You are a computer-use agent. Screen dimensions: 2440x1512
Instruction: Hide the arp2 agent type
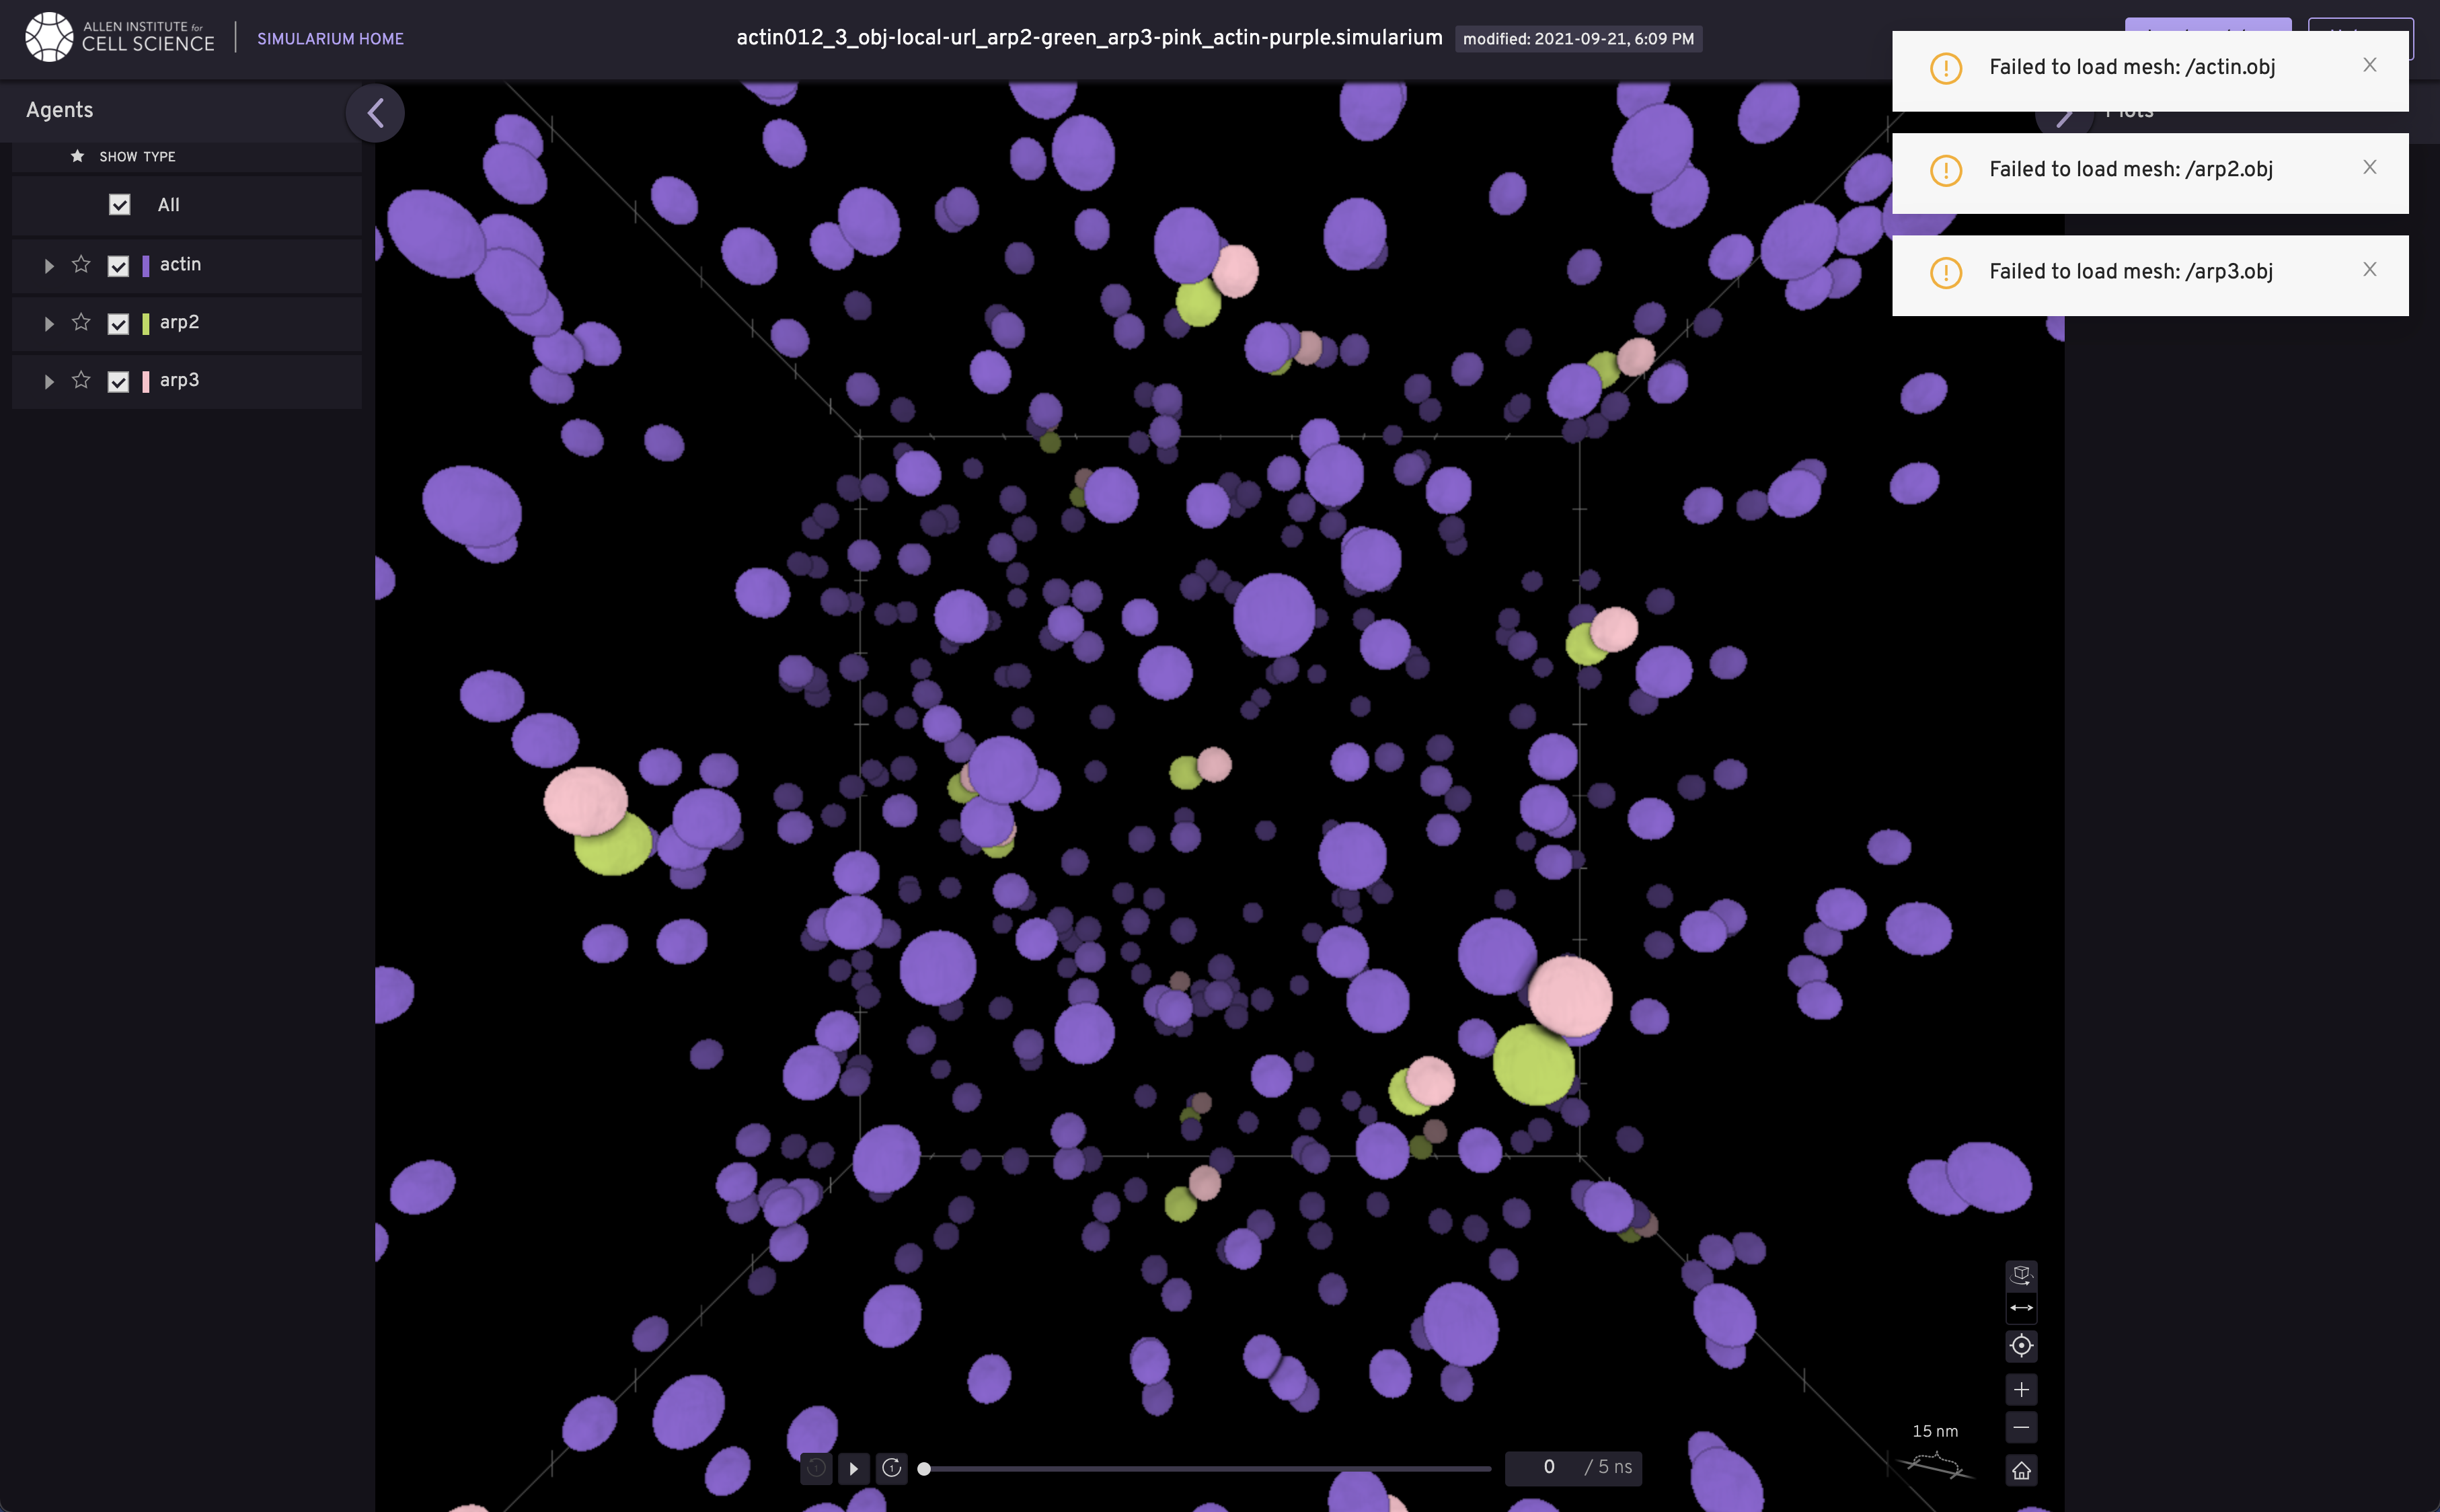(118, 323)
